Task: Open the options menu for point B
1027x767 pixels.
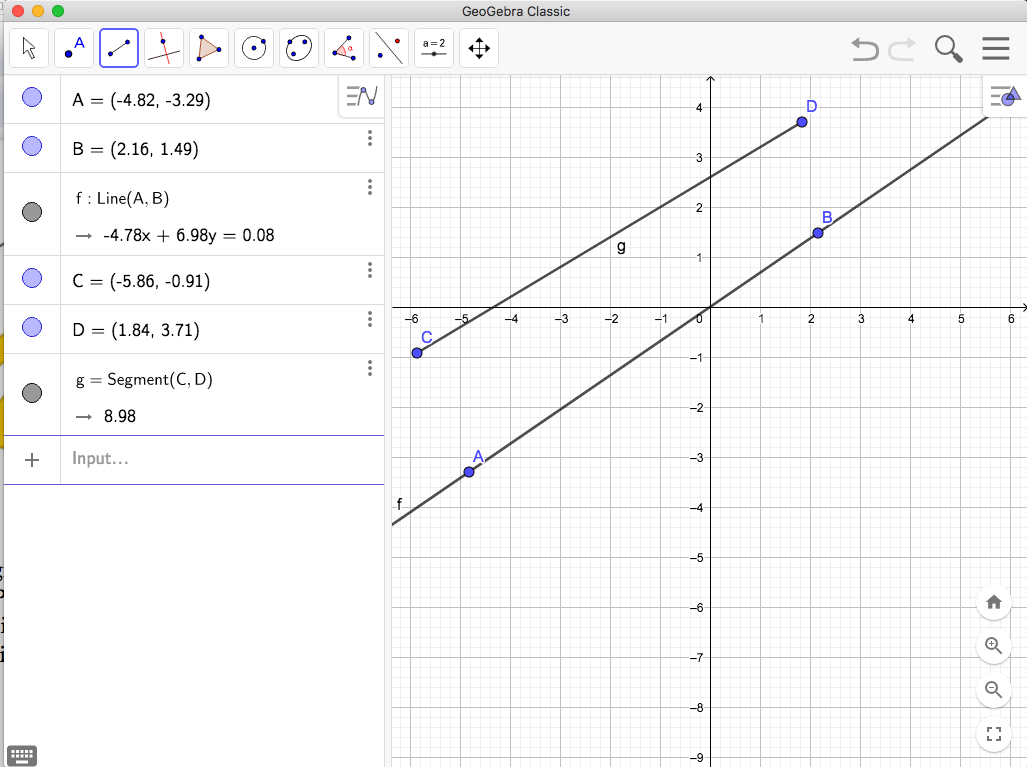Action: coord(370,138)
